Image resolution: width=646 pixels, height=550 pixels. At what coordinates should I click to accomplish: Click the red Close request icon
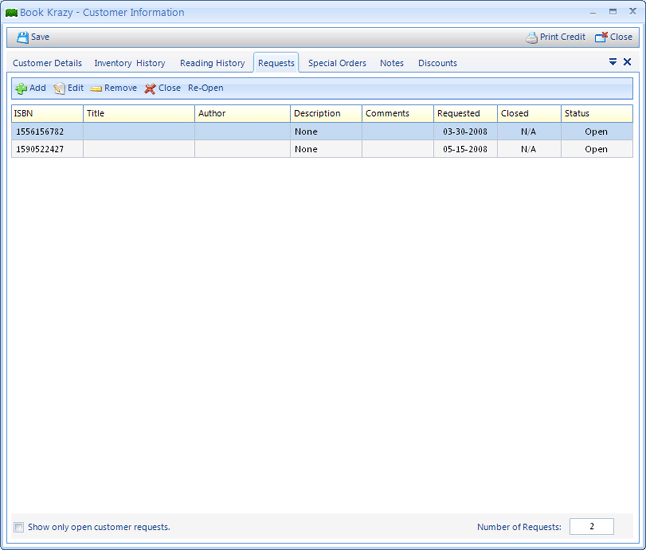coord(150,89)
